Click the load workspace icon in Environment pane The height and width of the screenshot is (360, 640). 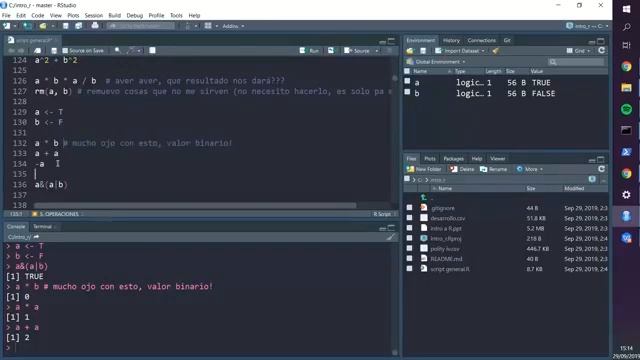coord(410,51)
